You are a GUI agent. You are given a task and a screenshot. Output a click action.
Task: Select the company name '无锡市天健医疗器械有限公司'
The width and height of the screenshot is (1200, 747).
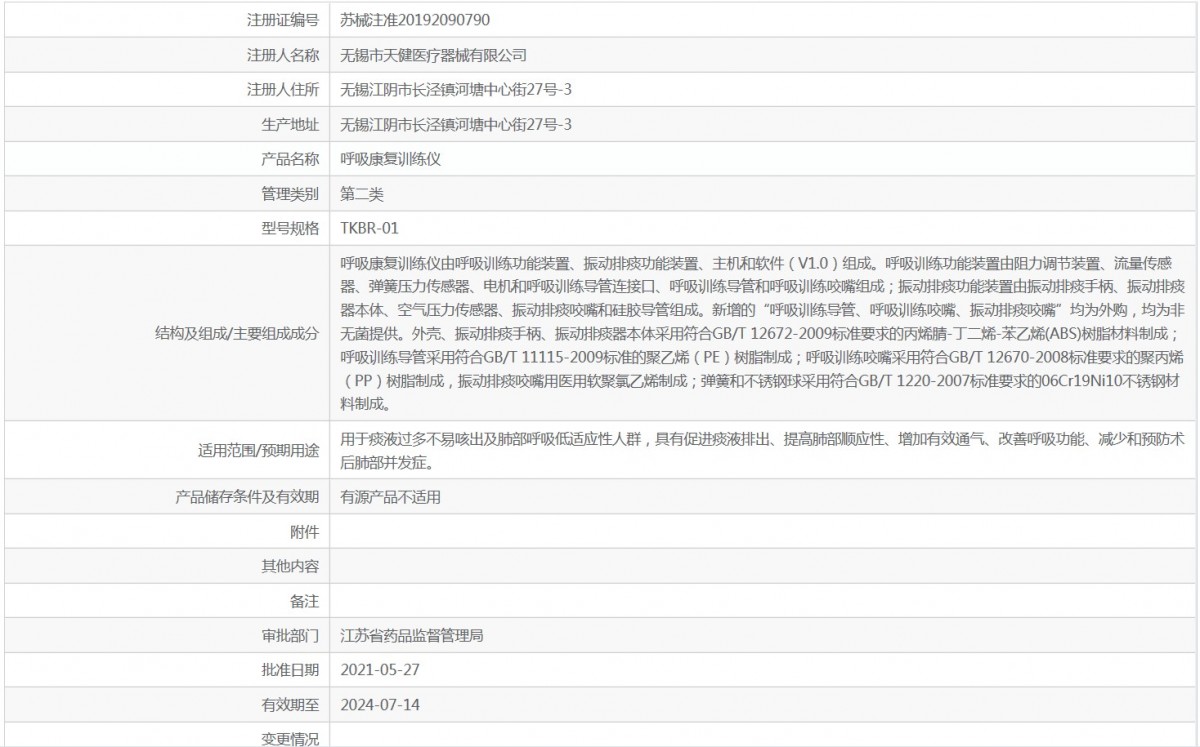[434, 55]
